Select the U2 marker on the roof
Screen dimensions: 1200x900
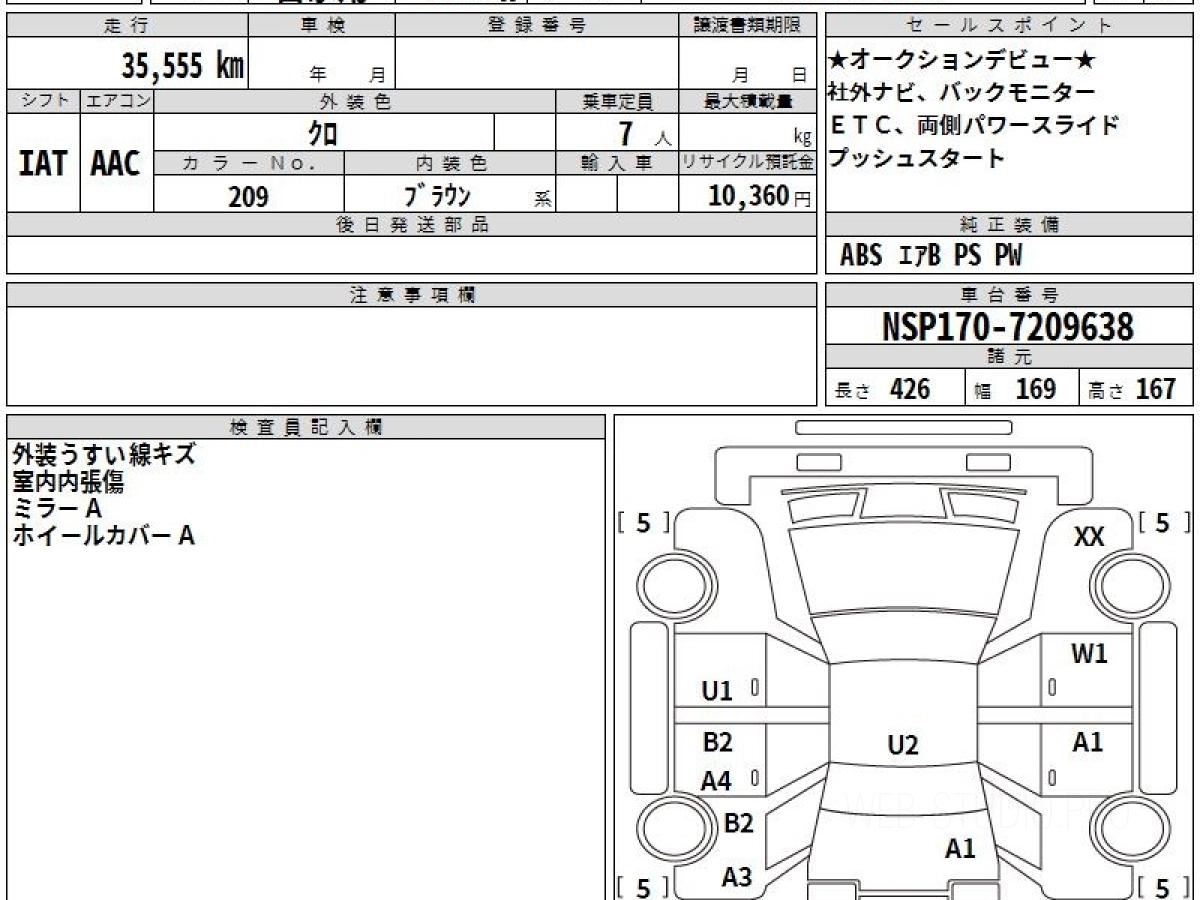(x=902, y=745)
